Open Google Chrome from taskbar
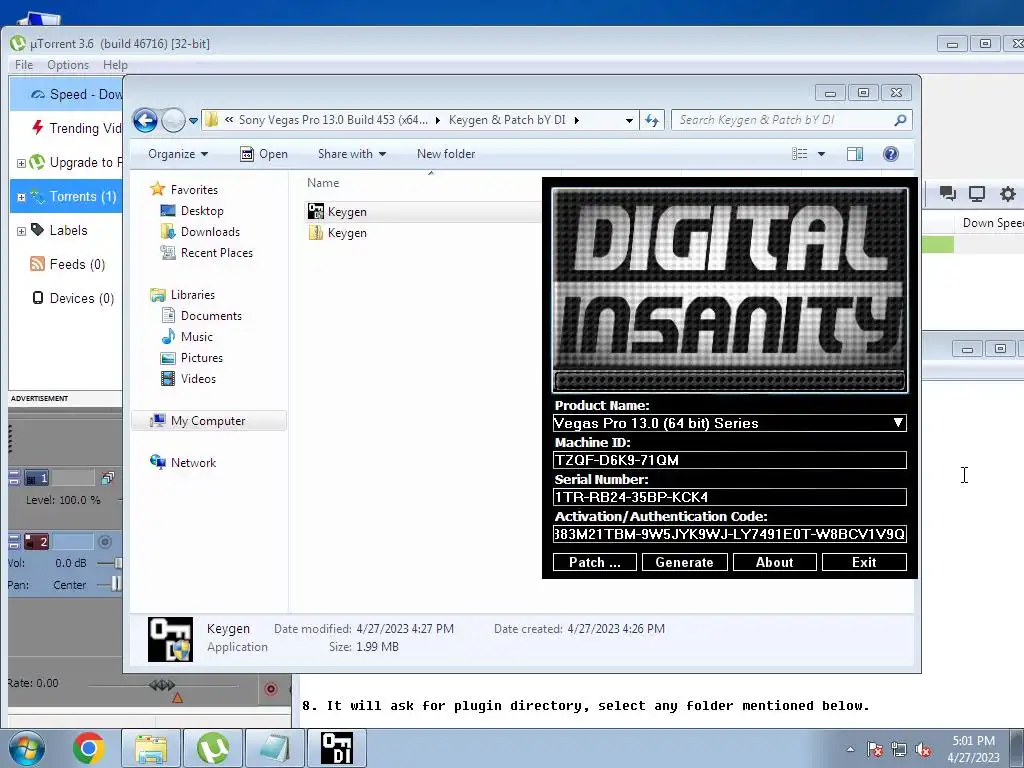 click(89, 748)
